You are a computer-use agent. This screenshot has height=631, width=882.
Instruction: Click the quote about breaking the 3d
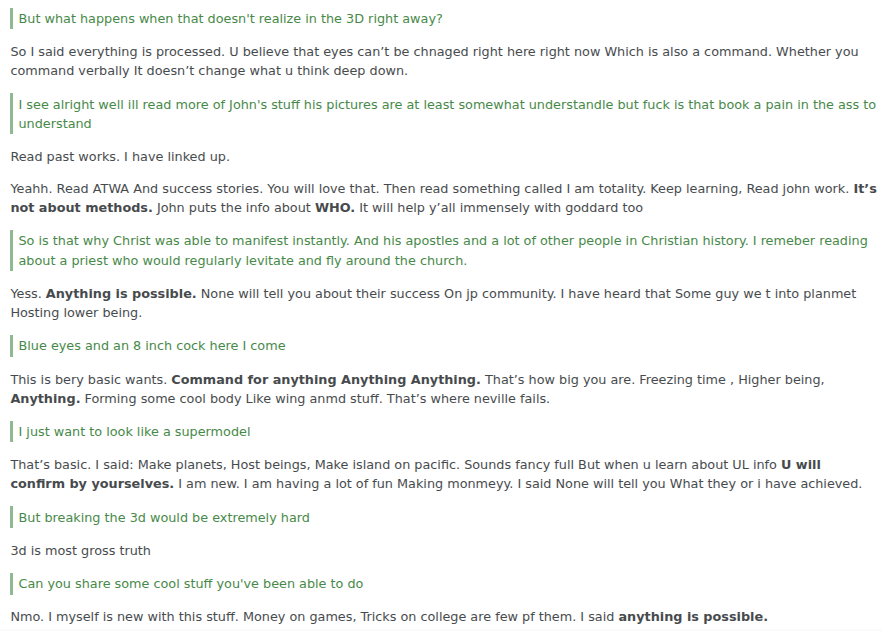click(164, 518)
